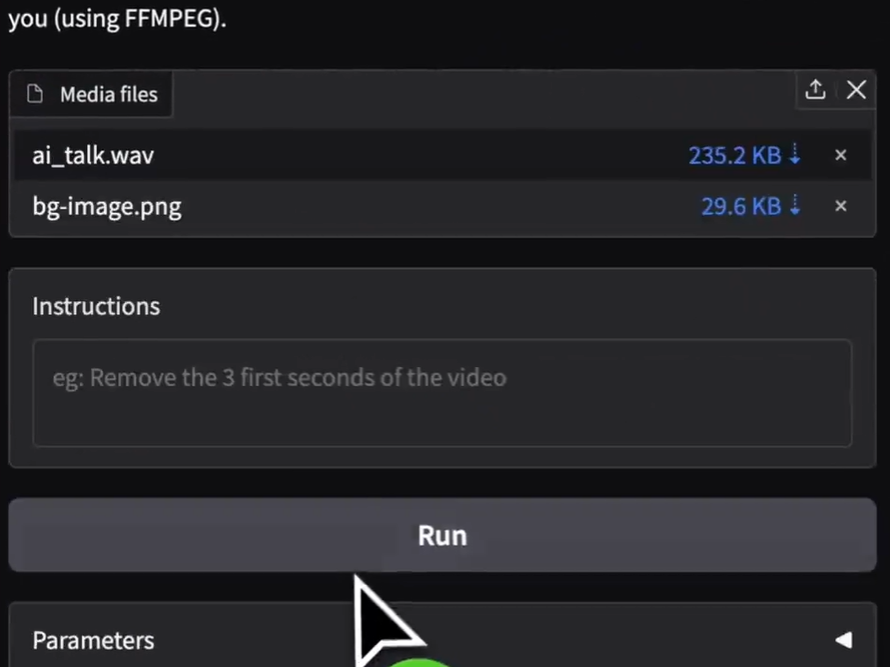This screenshot has height=667, width=890.
Task: Click the empty area of the ai_talk.wav row
Action: 420,155
